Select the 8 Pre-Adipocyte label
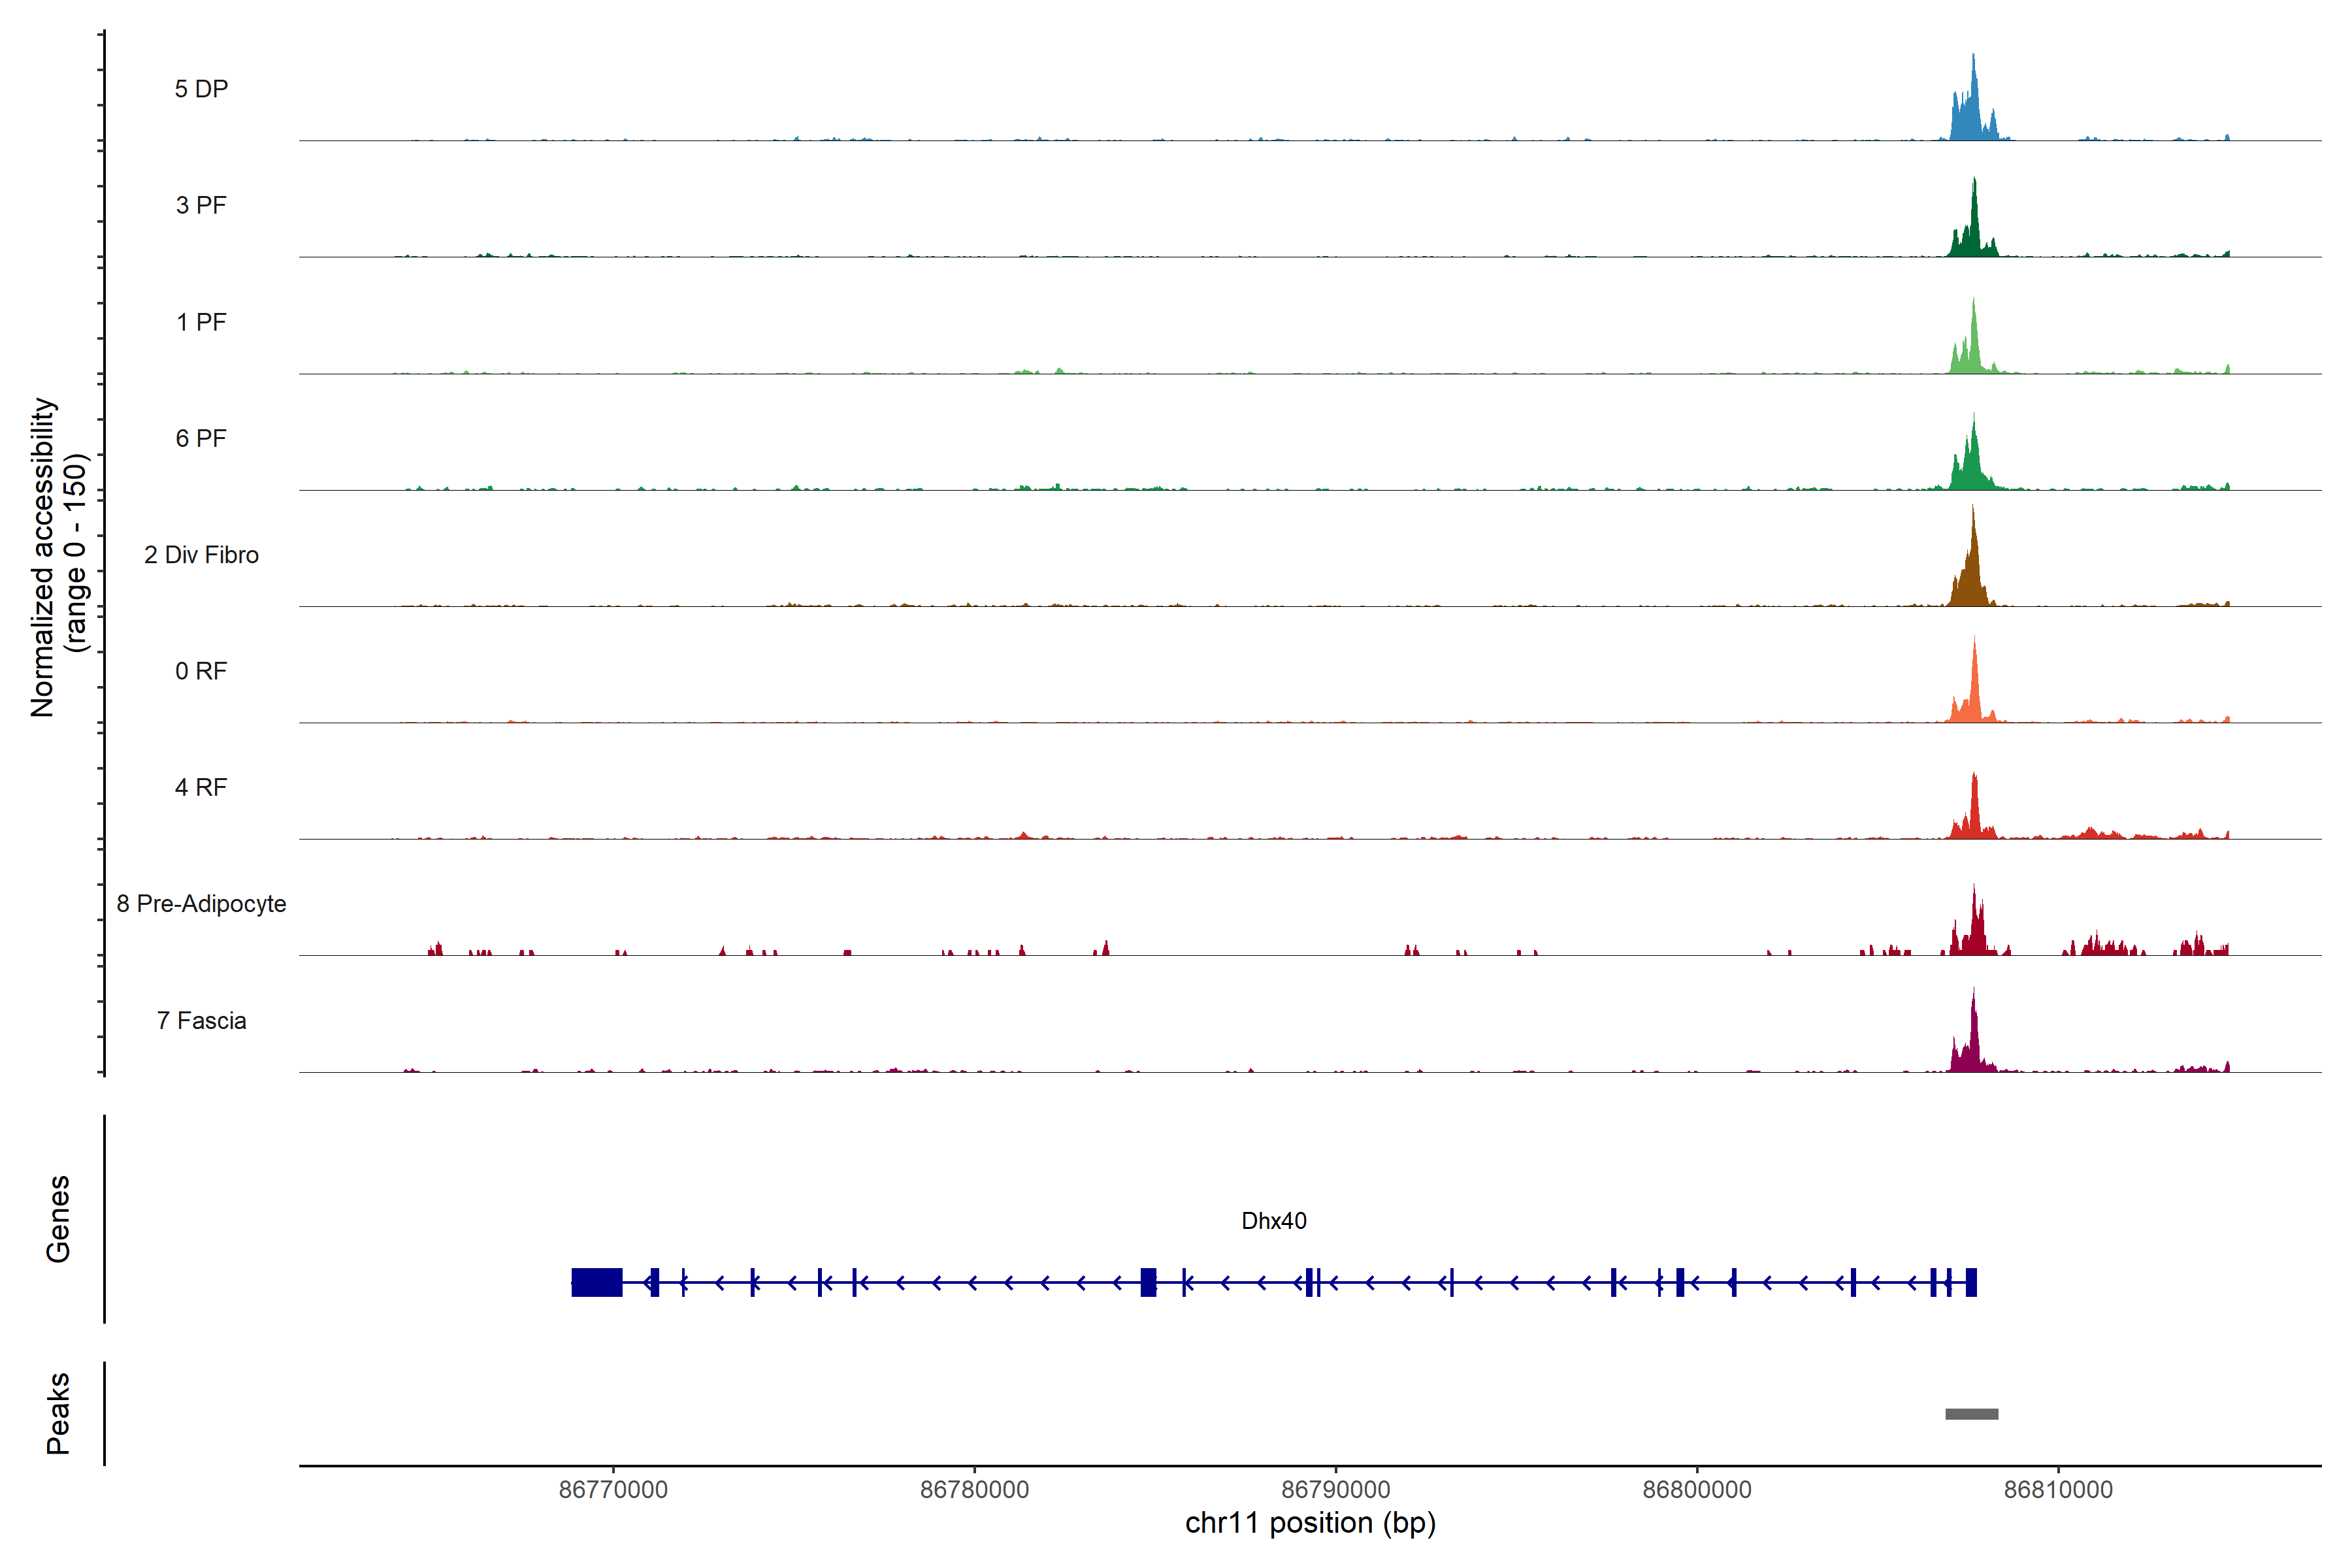This screenshot has width=2352, height=1568. tap(201, 904)
